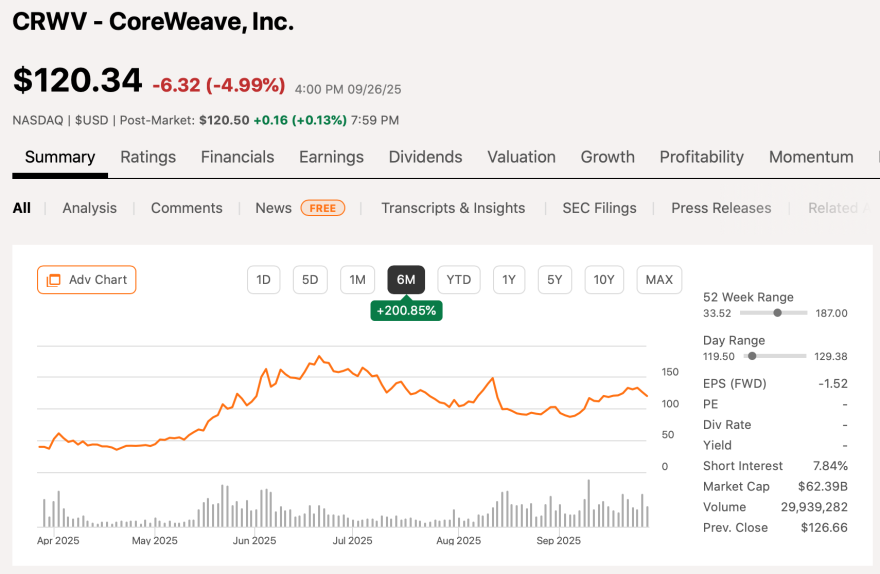Screen dimensions: 880x574
Task: Switch chart to 1M range
Action: [357, 280]
